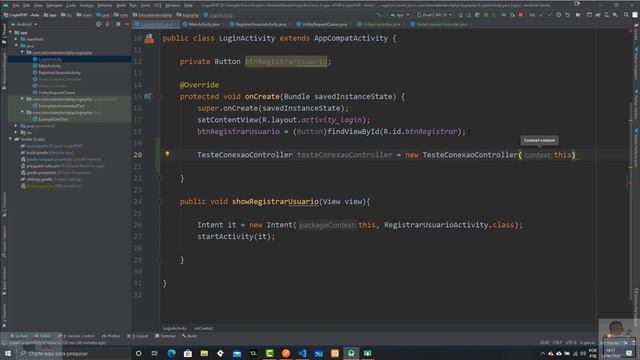
Task: Click the scroll-from-source target icon in Project panel
Action: [x=98, y=24]
